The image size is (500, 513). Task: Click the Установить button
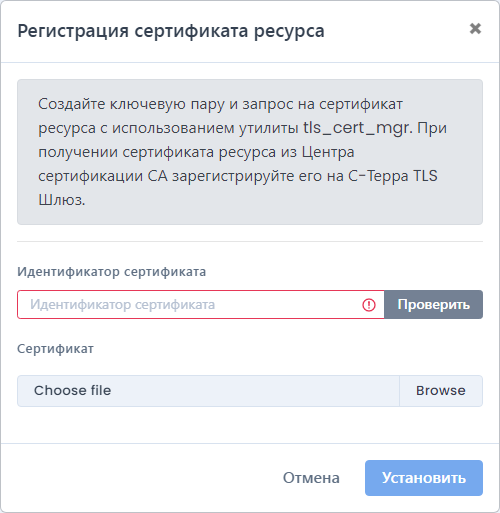tap(424, 478)
